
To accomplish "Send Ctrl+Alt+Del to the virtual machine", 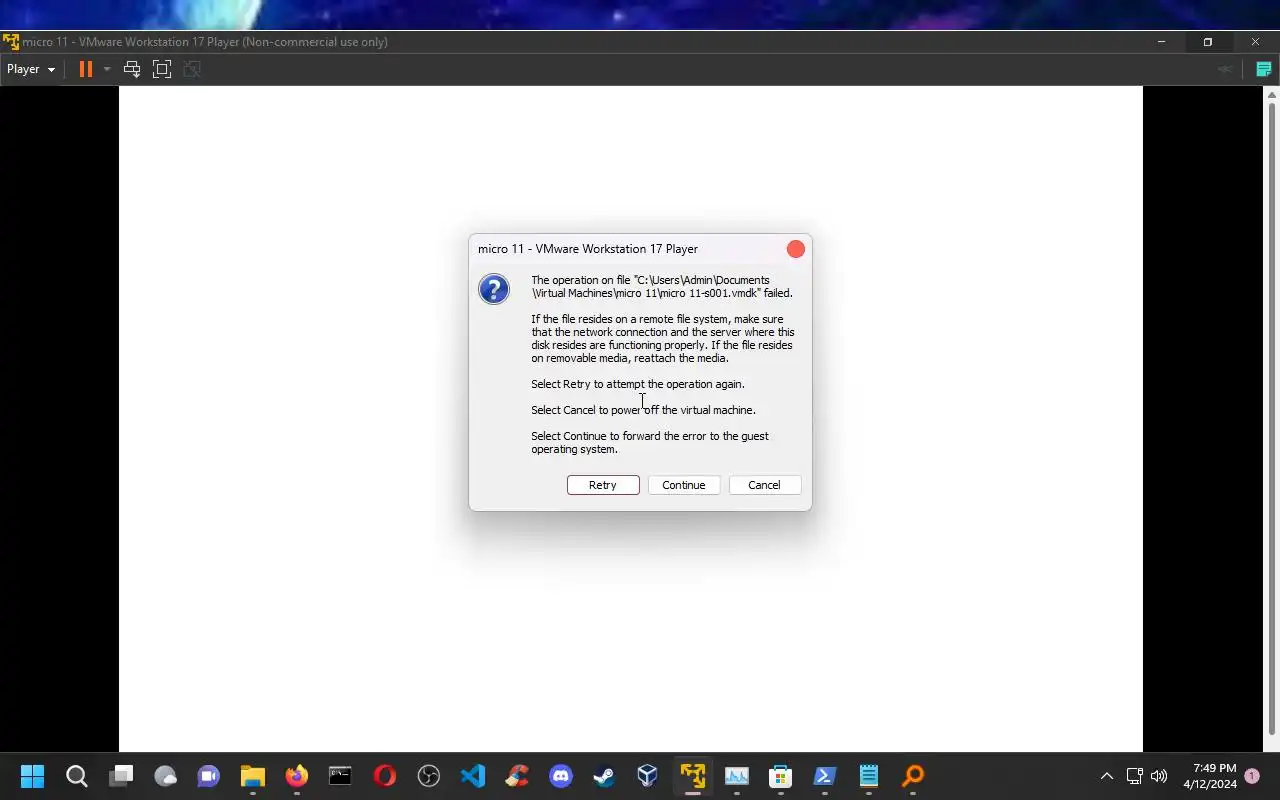I will 131,69.
